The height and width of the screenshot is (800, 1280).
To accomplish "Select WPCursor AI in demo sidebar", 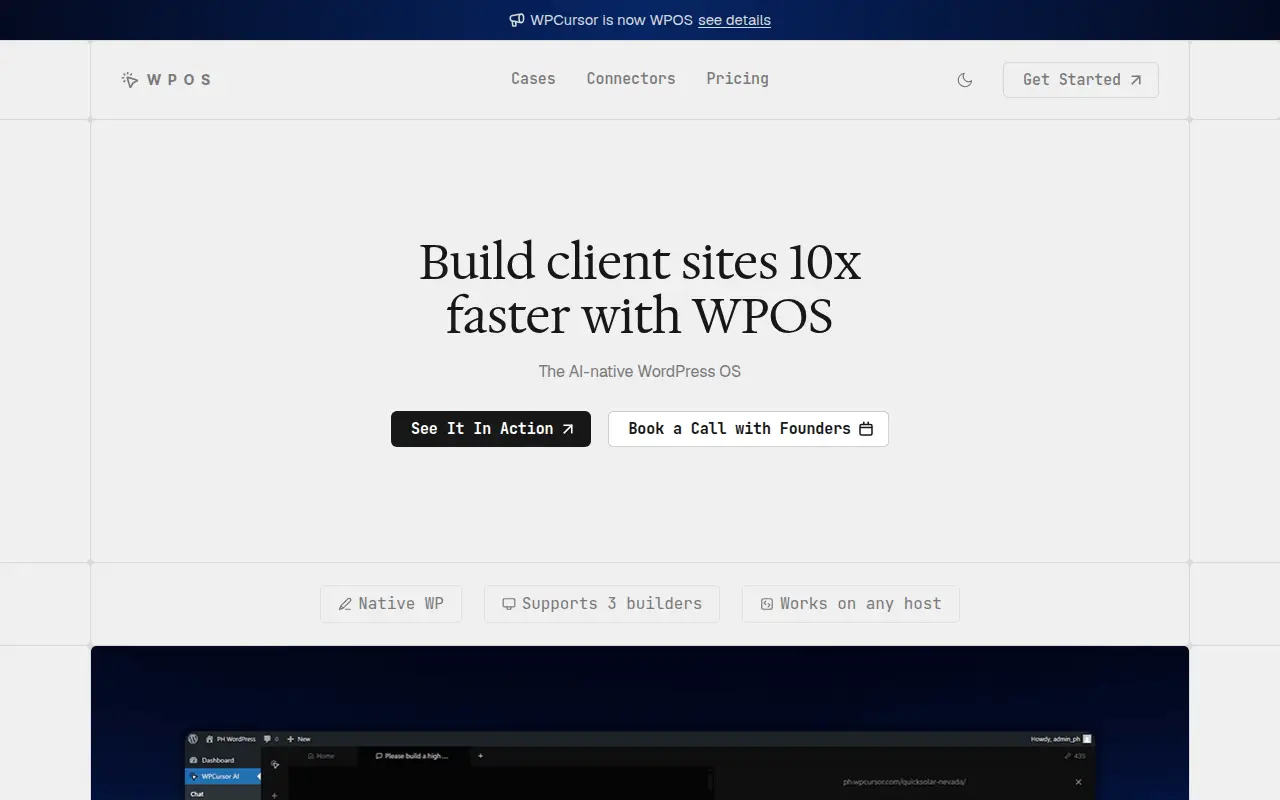I will pos(223,776).
